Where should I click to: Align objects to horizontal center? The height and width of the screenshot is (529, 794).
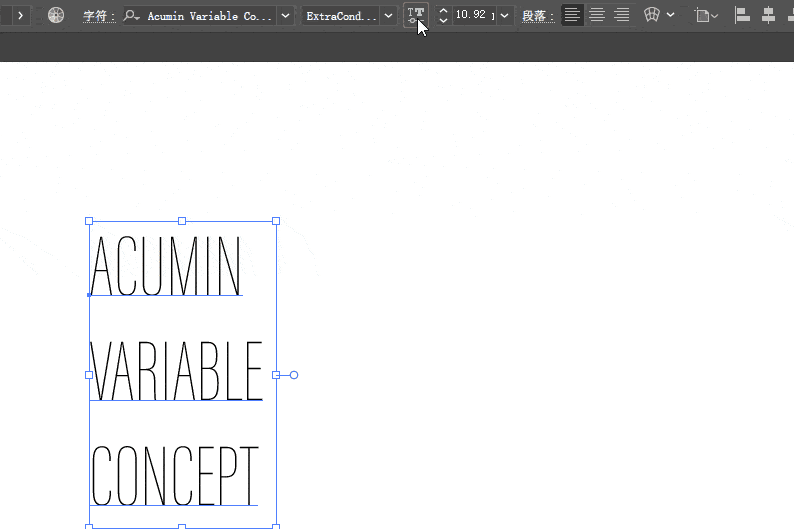(768, 15)
